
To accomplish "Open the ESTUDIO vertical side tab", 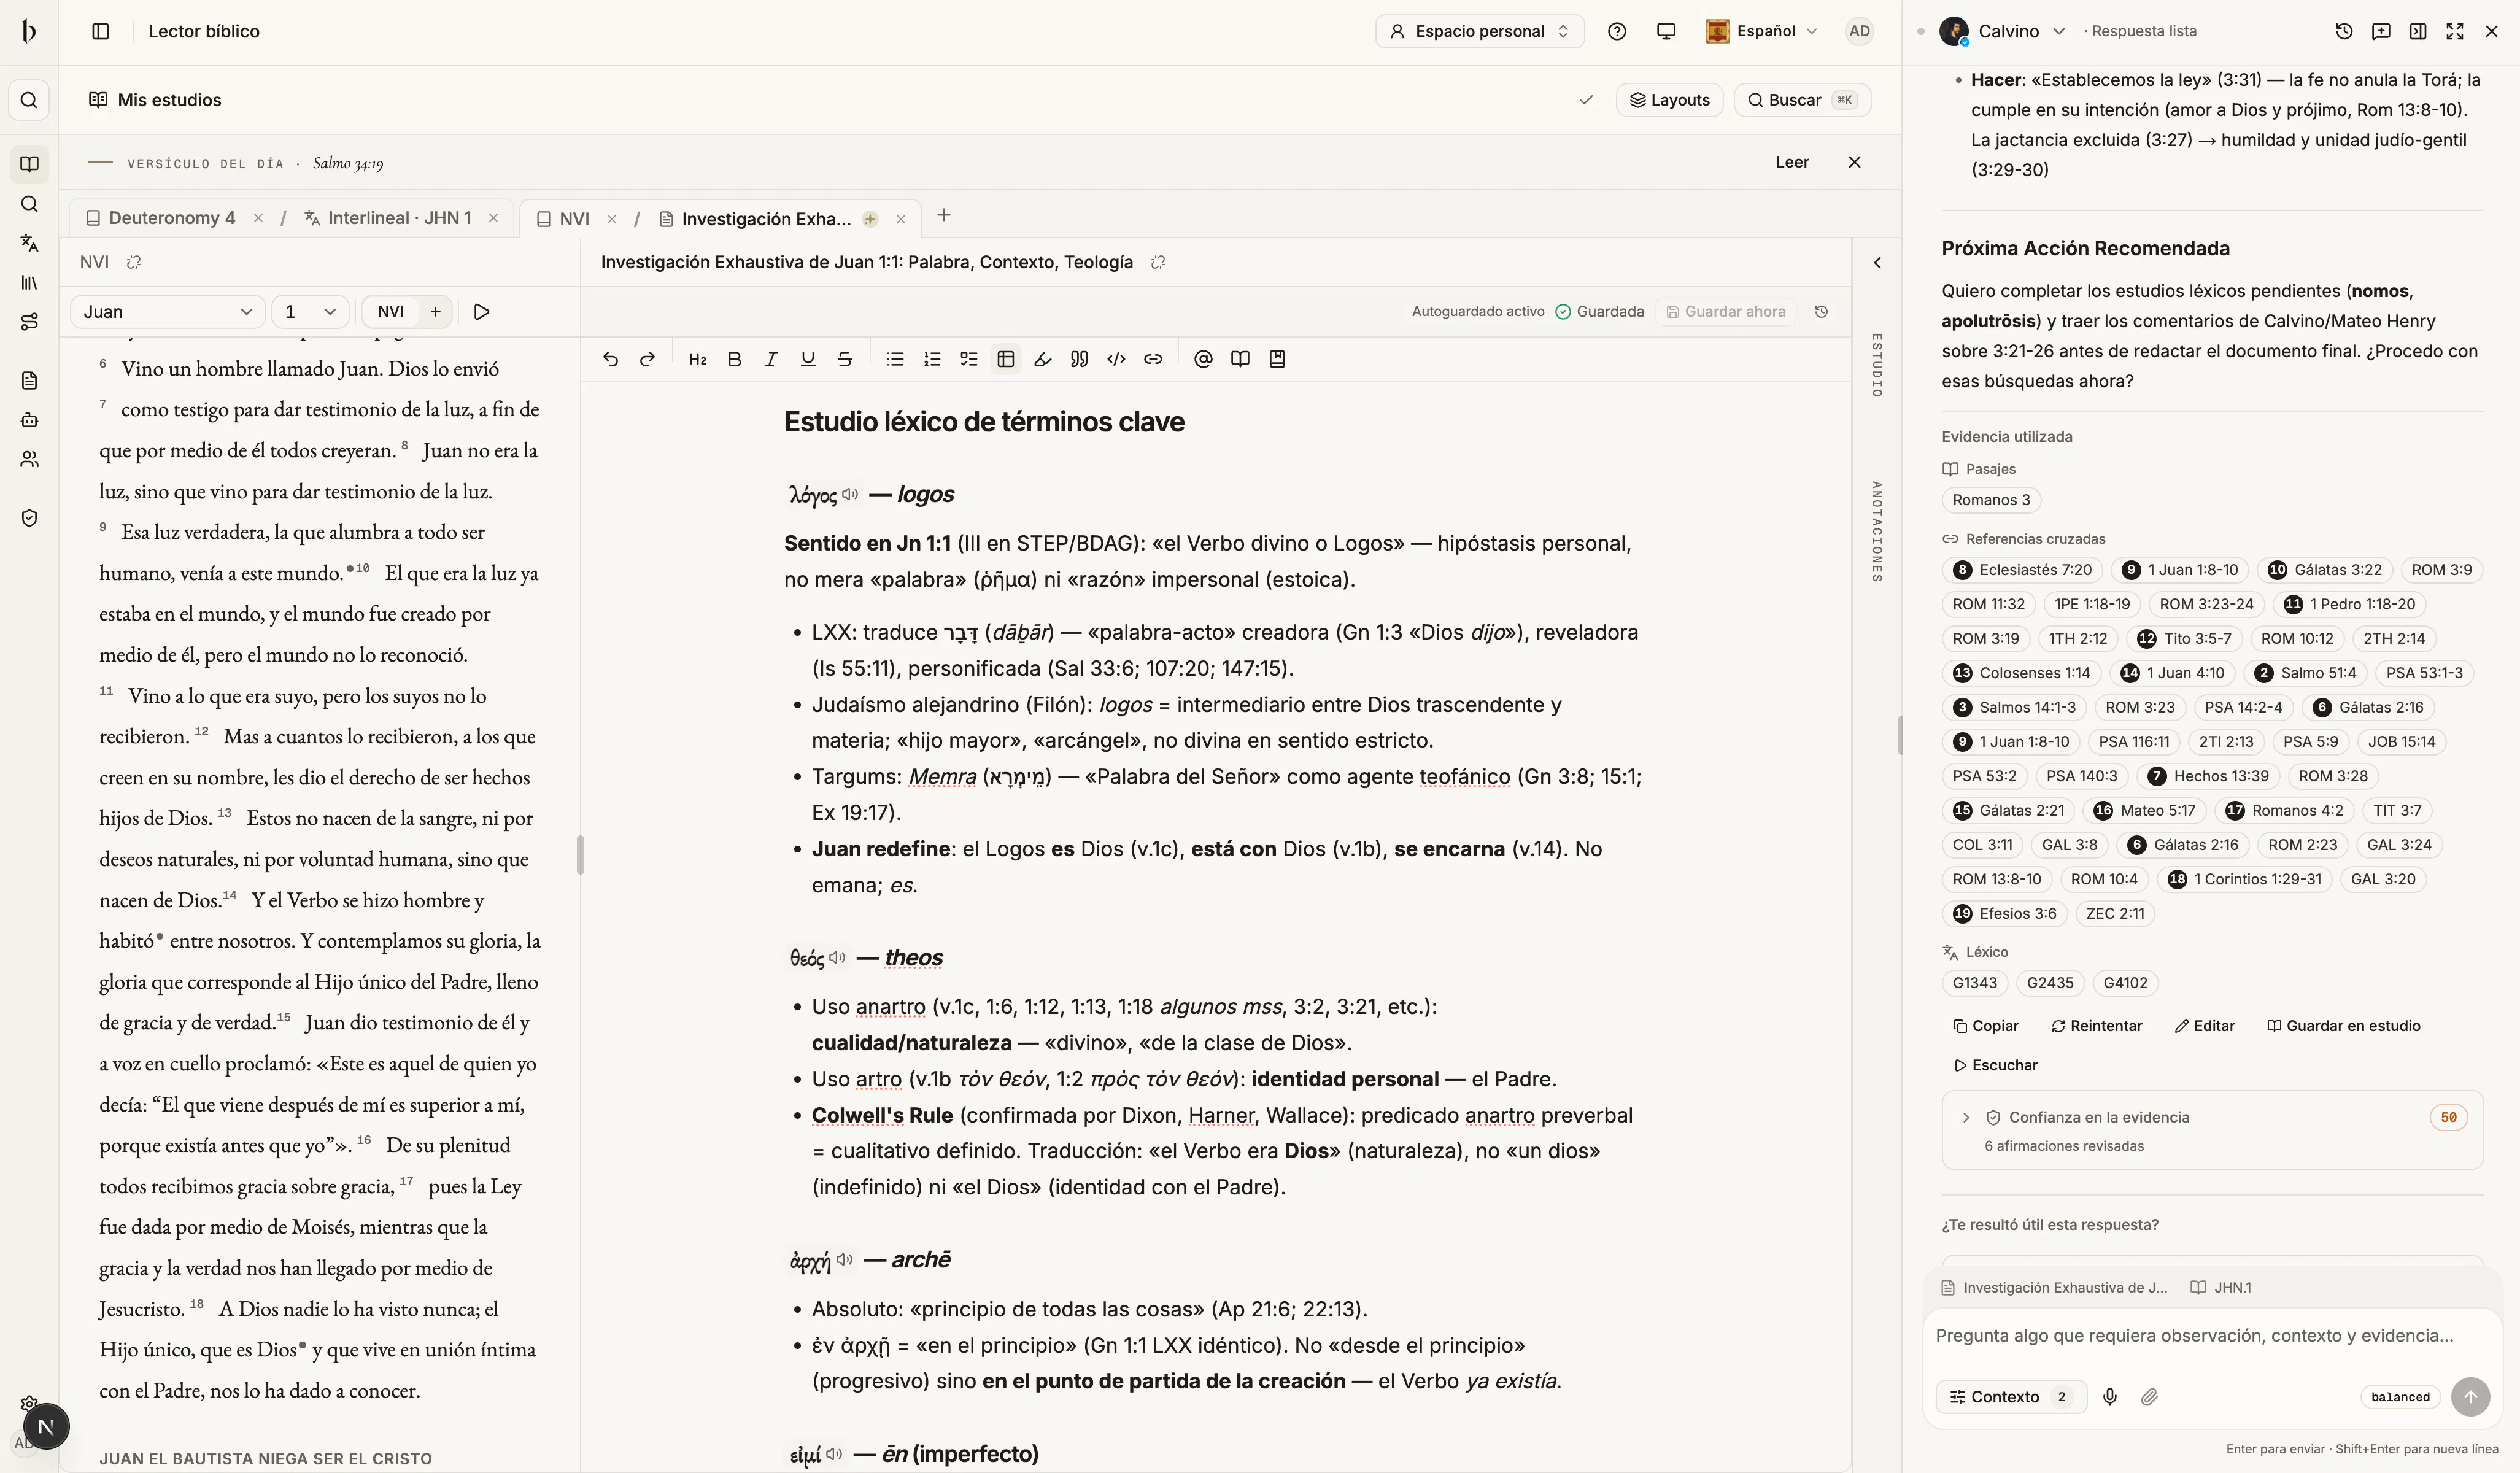I will pyautogui.click(x=1877, y=365).
